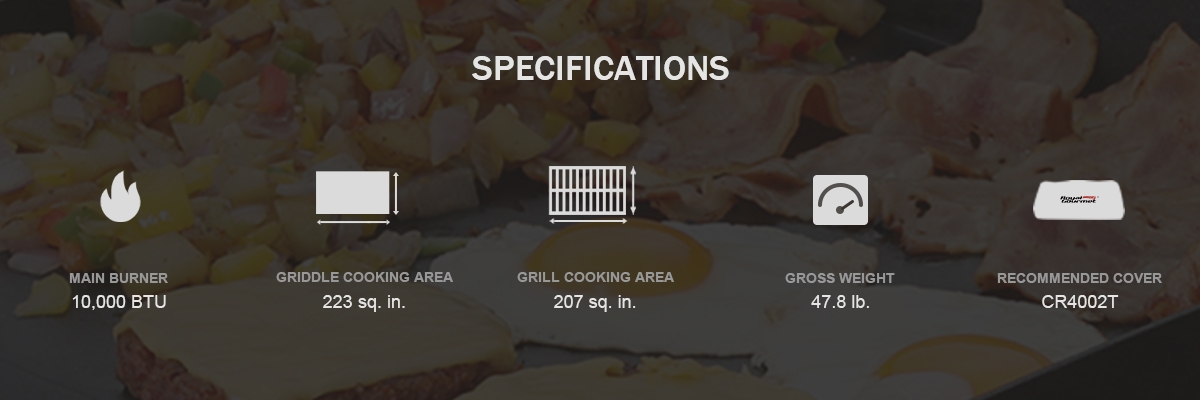Click the weight gauge icon

(840, 200)
